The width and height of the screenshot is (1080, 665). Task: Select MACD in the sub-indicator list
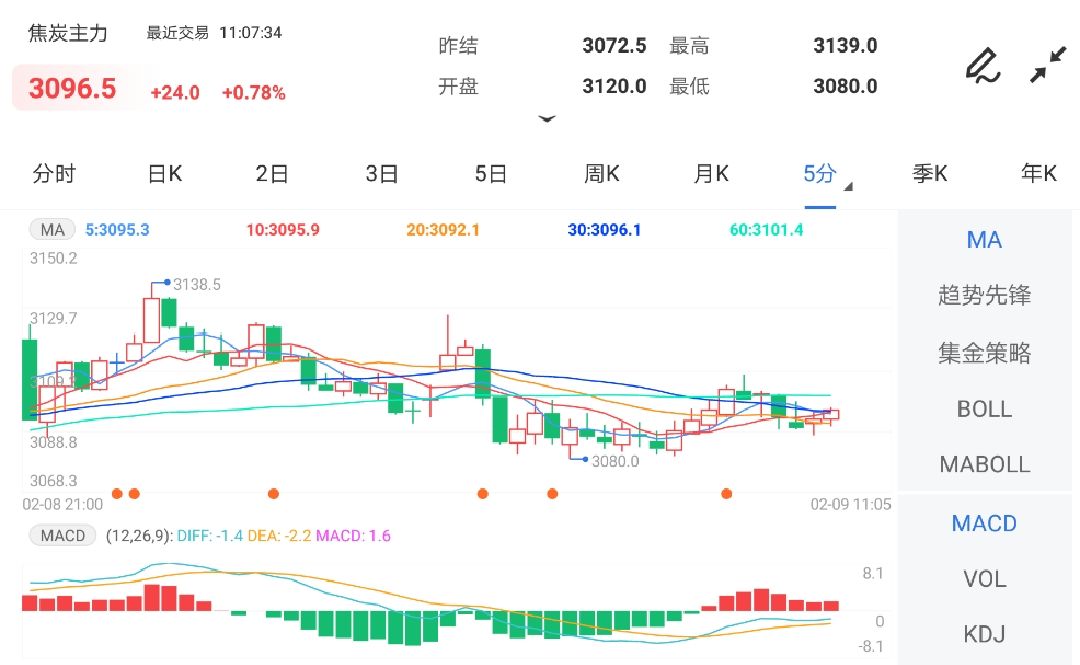click(984, 524)
